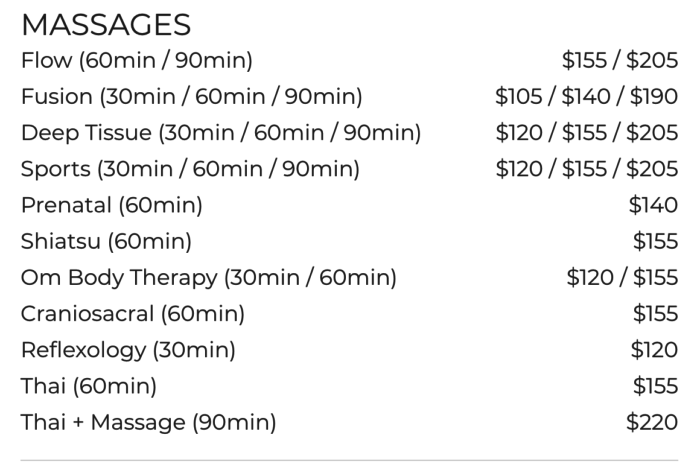Select the Sports massage entry
The width and height of the screenshot is (700, 473).
pyautogui.click(x=190, y=169)
